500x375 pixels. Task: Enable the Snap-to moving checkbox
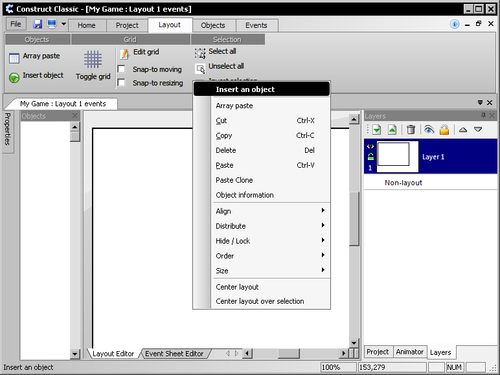click(x=121, y=69)
